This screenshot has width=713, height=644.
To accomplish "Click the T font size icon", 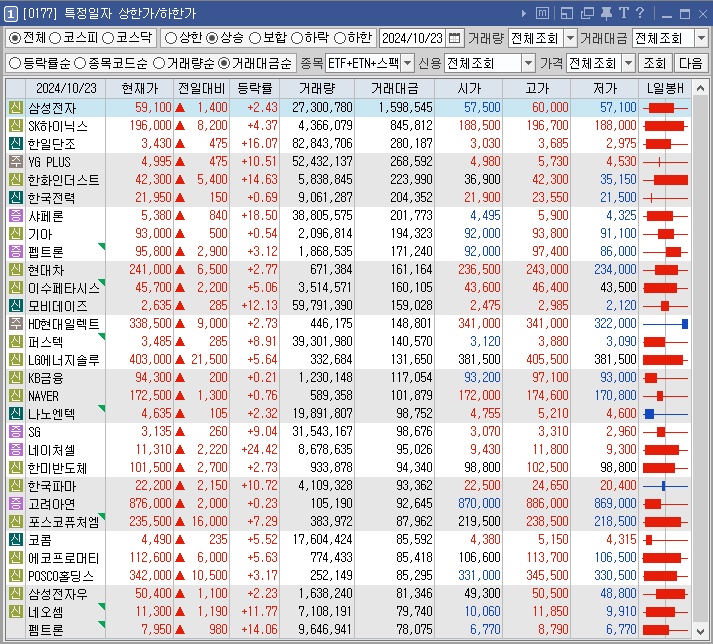I will [x=623, y=13].
